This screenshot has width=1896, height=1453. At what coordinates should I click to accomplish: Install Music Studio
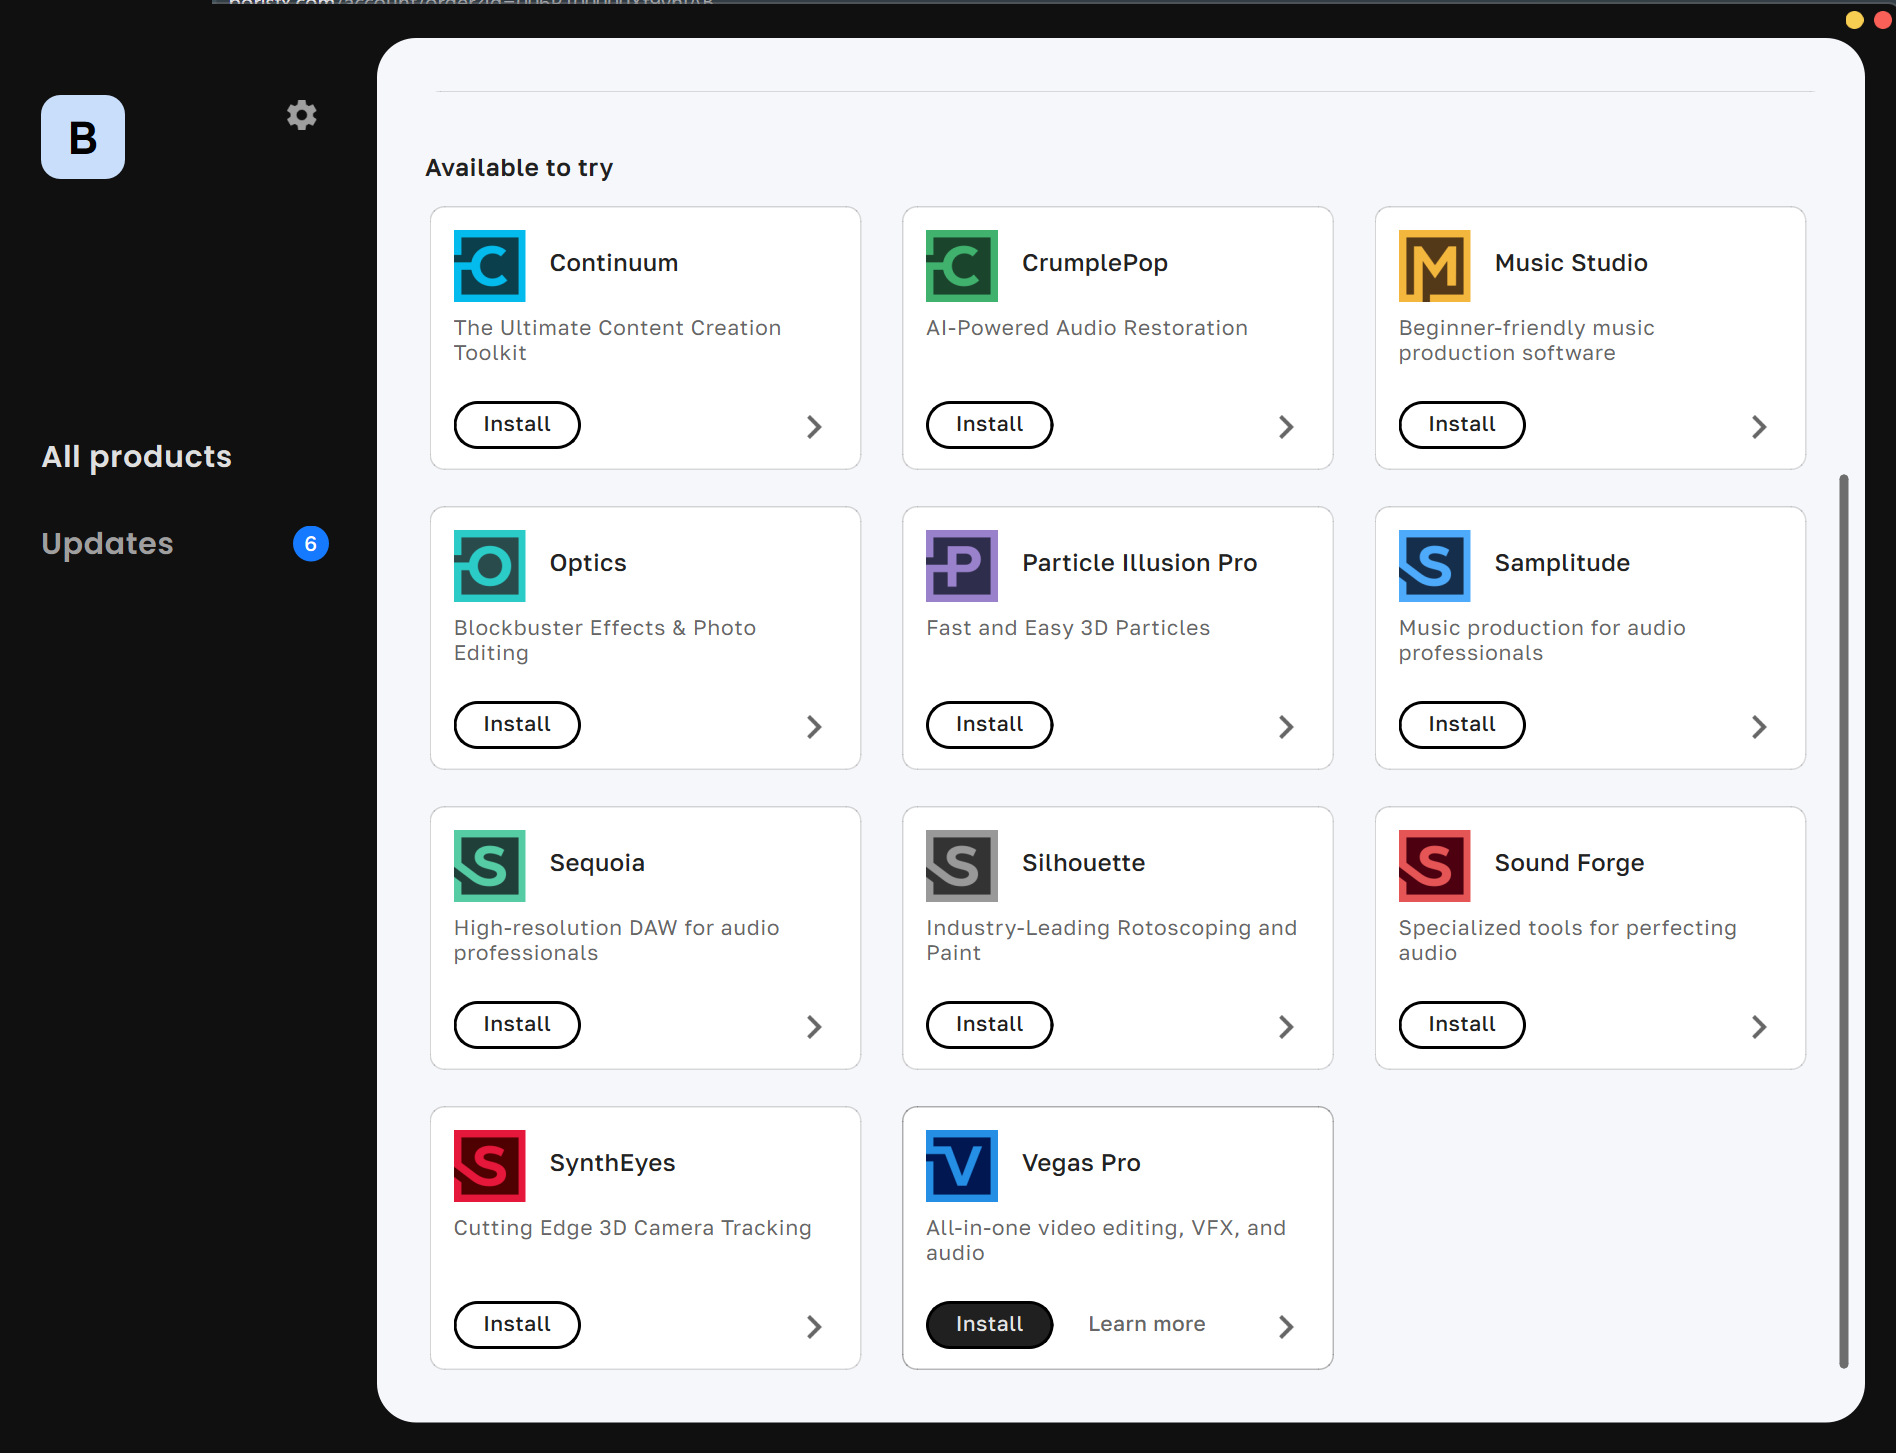(x=1462, y=425)
